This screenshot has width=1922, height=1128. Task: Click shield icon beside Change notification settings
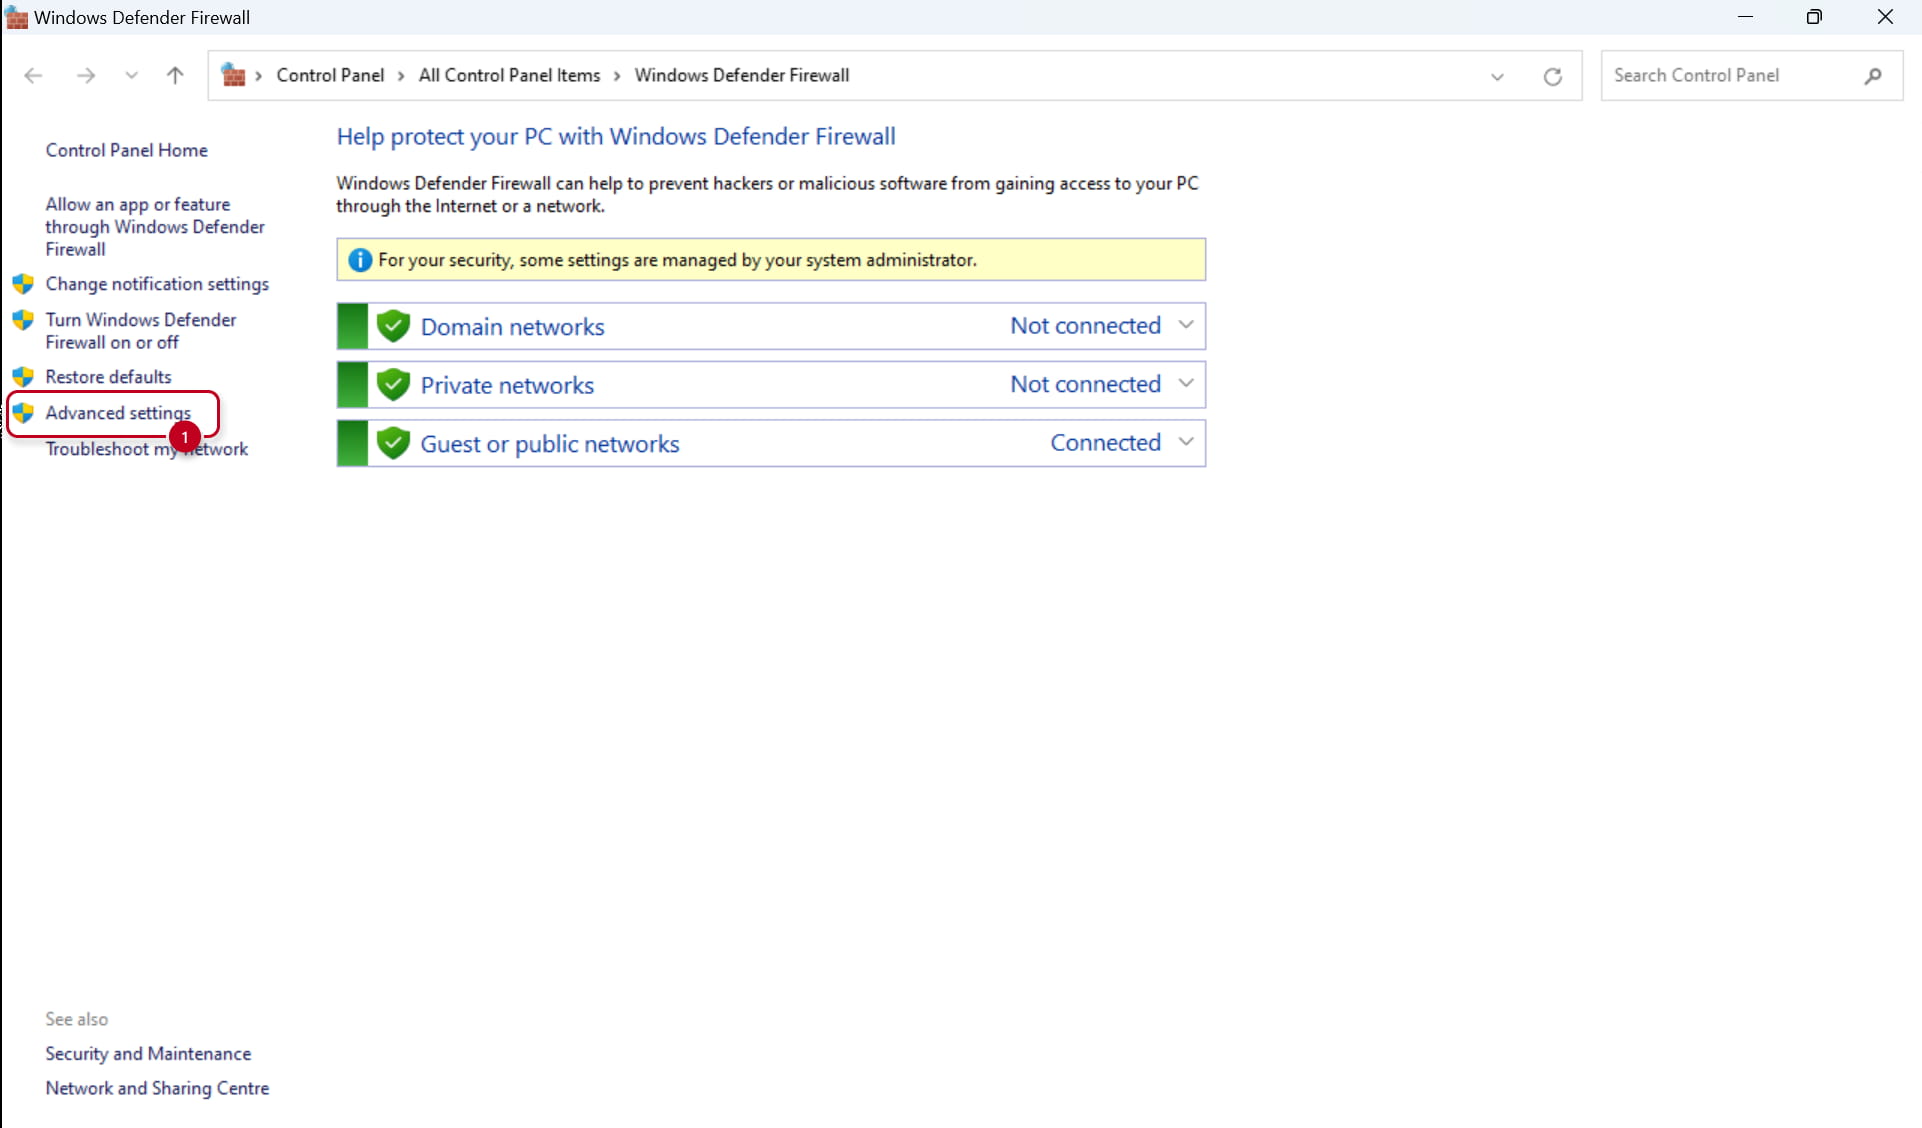23,284
